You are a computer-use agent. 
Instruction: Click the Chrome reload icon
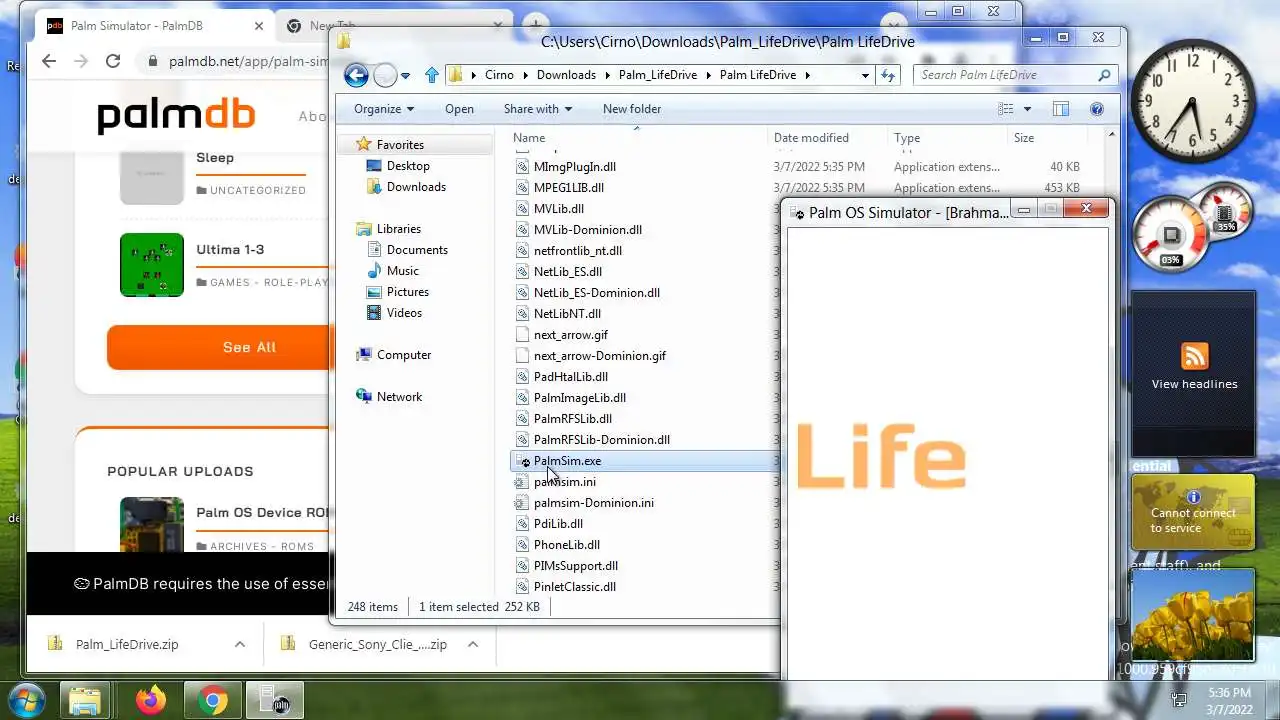(113, 61)
